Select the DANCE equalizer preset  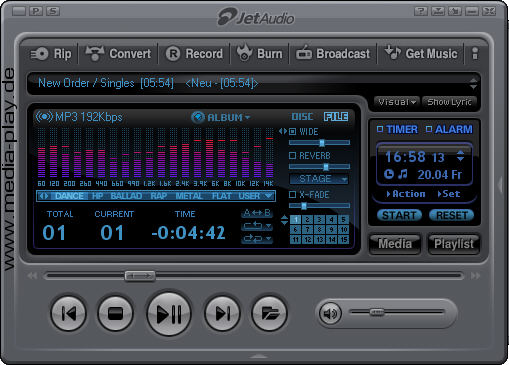tap(69, 196)
